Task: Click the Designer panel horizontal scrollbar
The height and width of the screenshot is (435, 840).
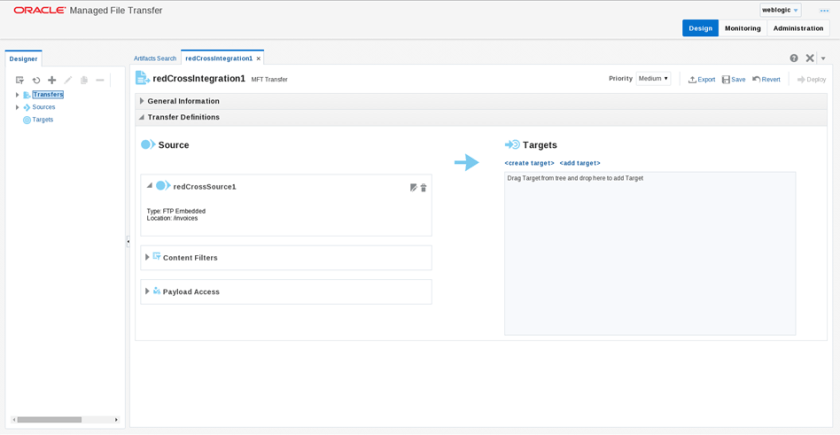Action: pos(50,420)
